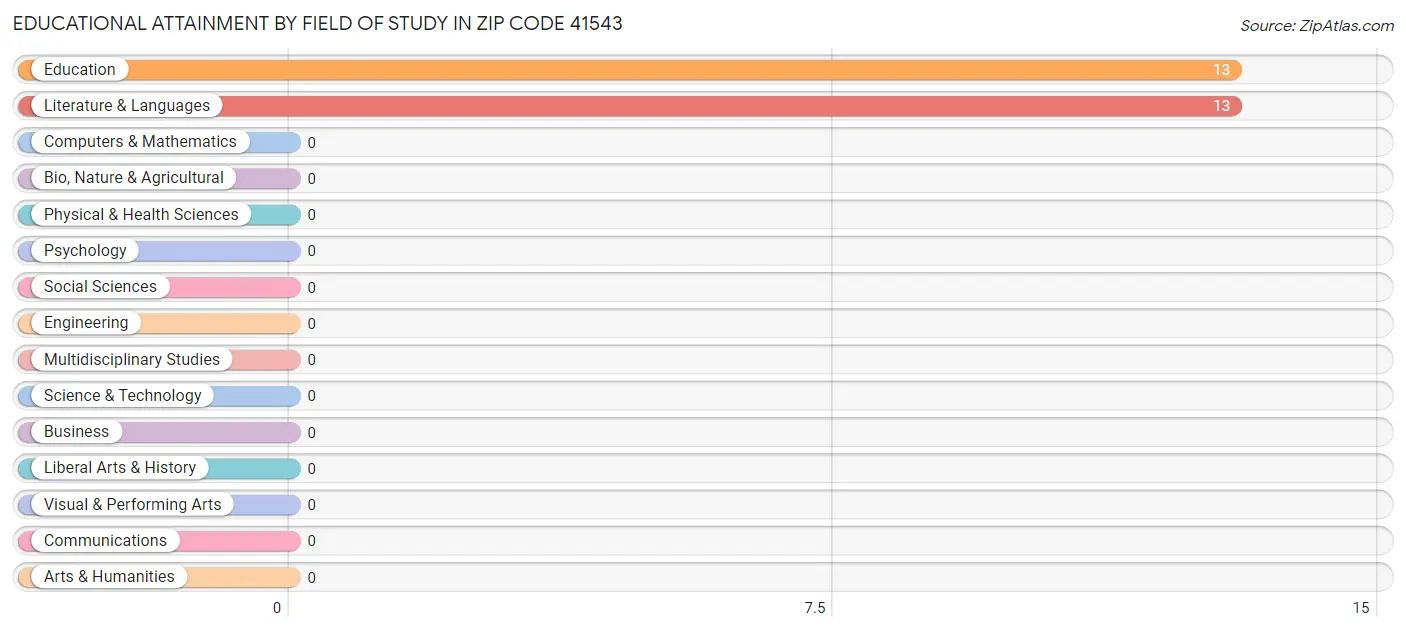The height and width of the screenshot is (632, 1406).
Task: Click the chart title text
Action: 318,23
